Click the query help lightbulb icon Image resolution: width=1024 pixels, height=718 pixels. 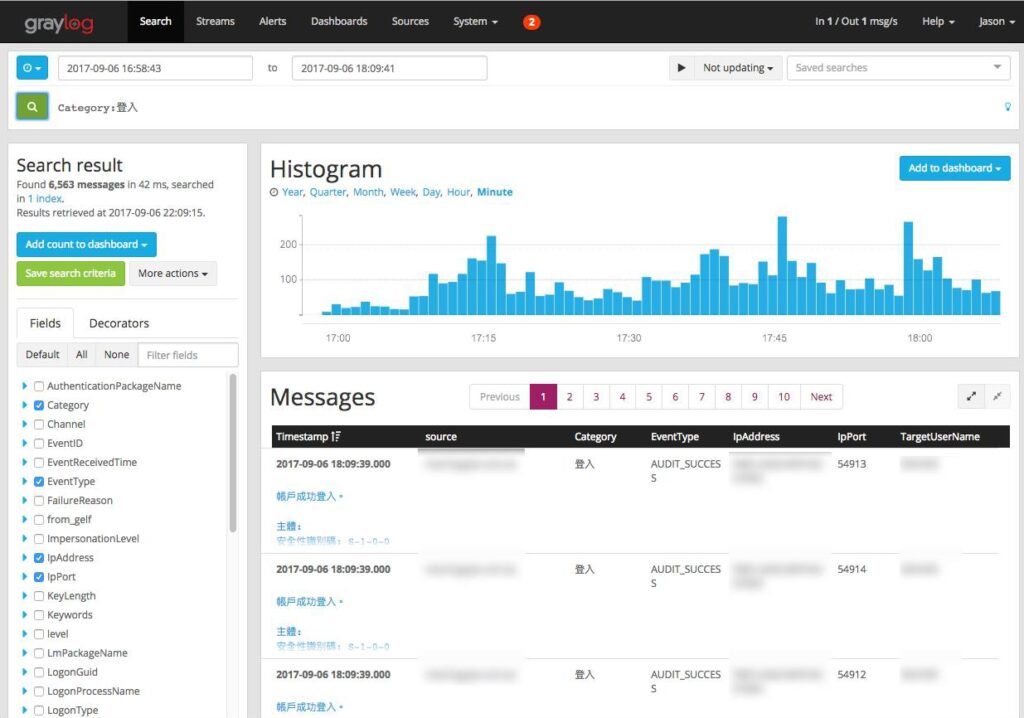coord(1008,106)
